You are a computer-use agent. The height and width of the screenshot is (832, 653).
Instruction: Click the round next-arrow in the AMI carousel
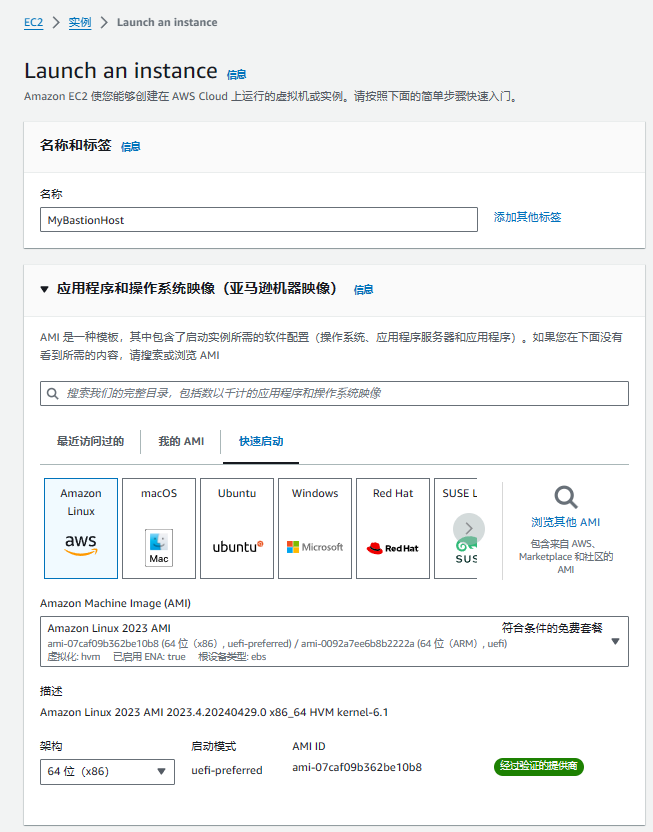tap(469, 528)
